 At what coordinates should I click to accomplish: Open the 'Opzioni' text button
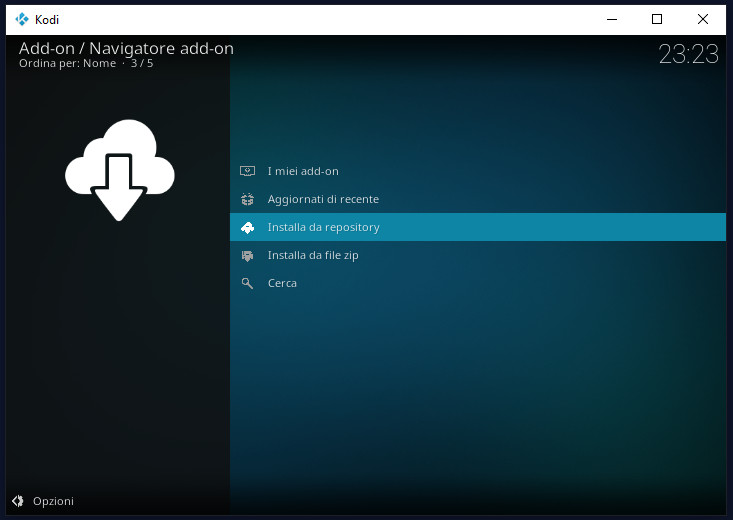[53, 501]
